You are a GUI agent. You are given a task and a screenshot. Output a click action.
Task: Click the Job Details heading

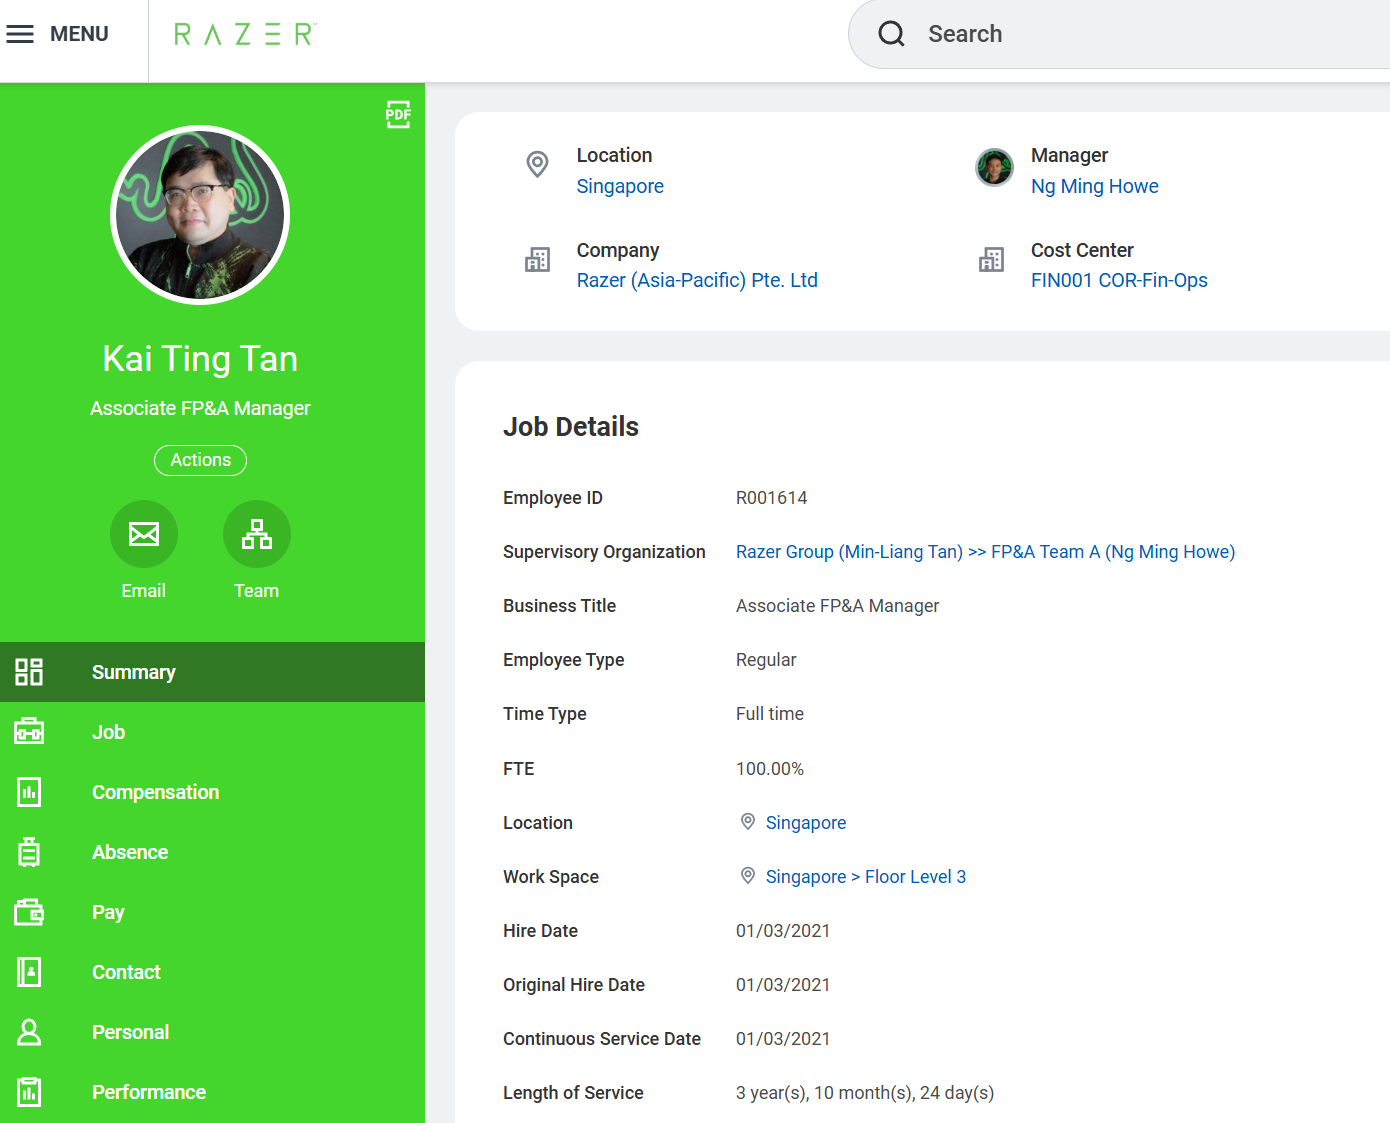pos(571,427)
